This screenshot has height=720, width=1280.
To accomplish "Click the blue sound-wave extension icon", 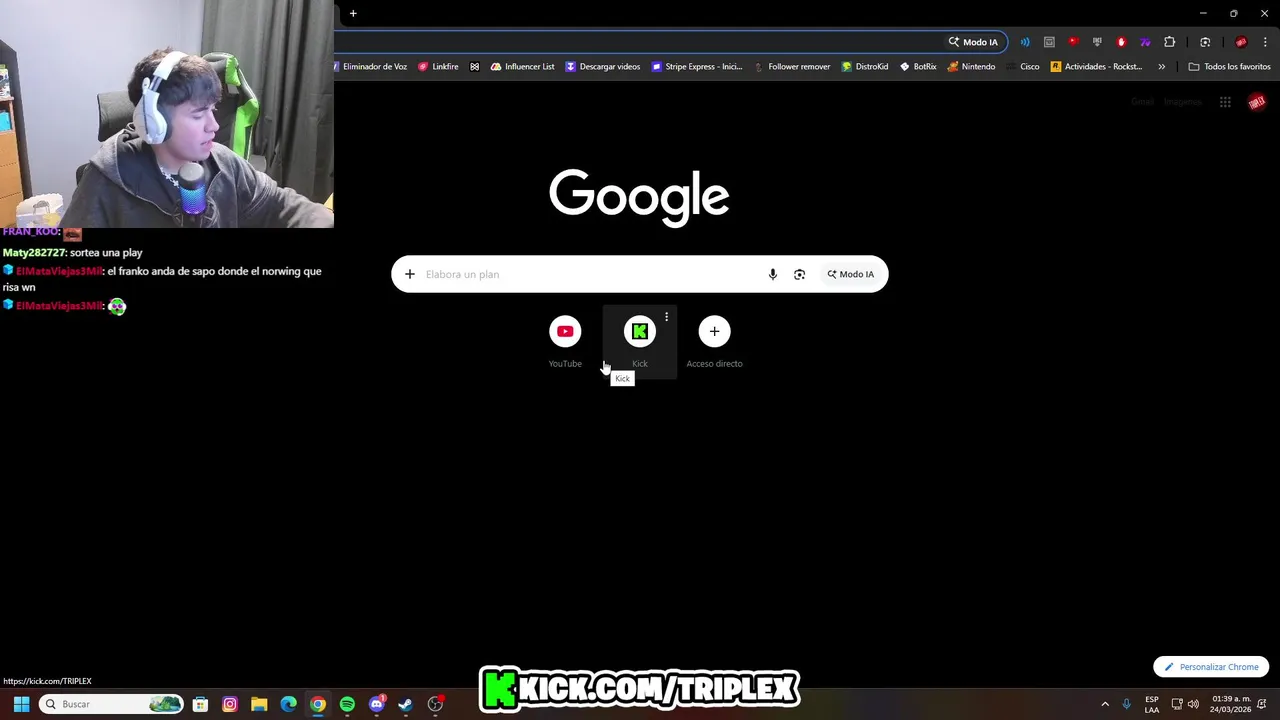I will 1025,42.
